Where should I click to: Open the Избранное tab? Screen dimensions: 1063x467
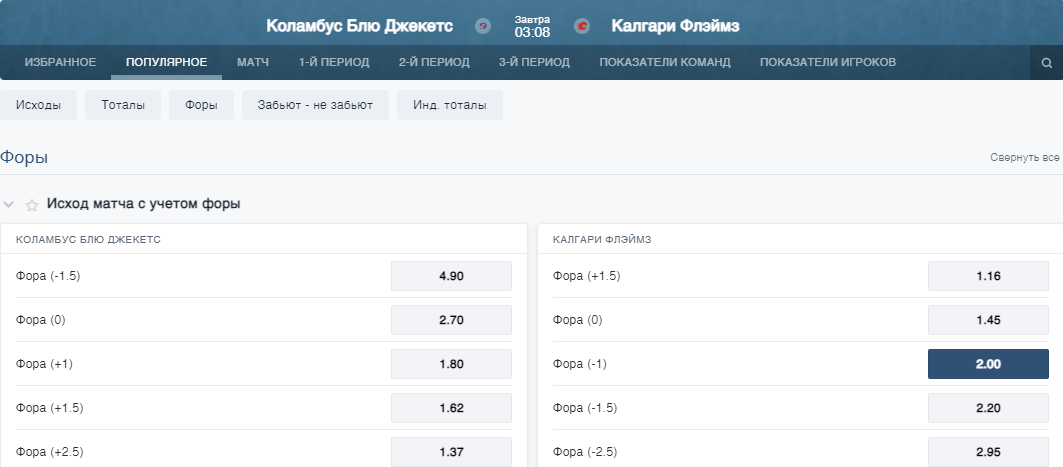60,62
